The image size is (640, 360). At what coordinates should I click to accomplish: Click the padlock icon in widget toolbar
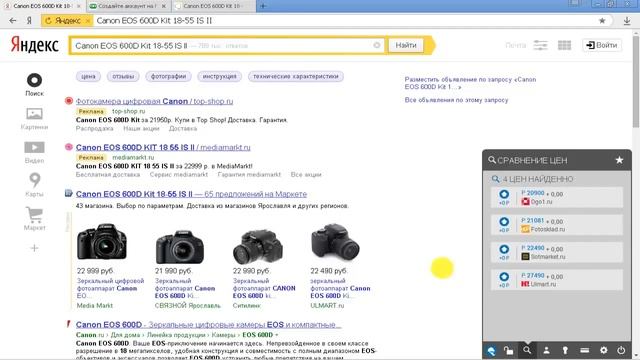coord(508,350)
